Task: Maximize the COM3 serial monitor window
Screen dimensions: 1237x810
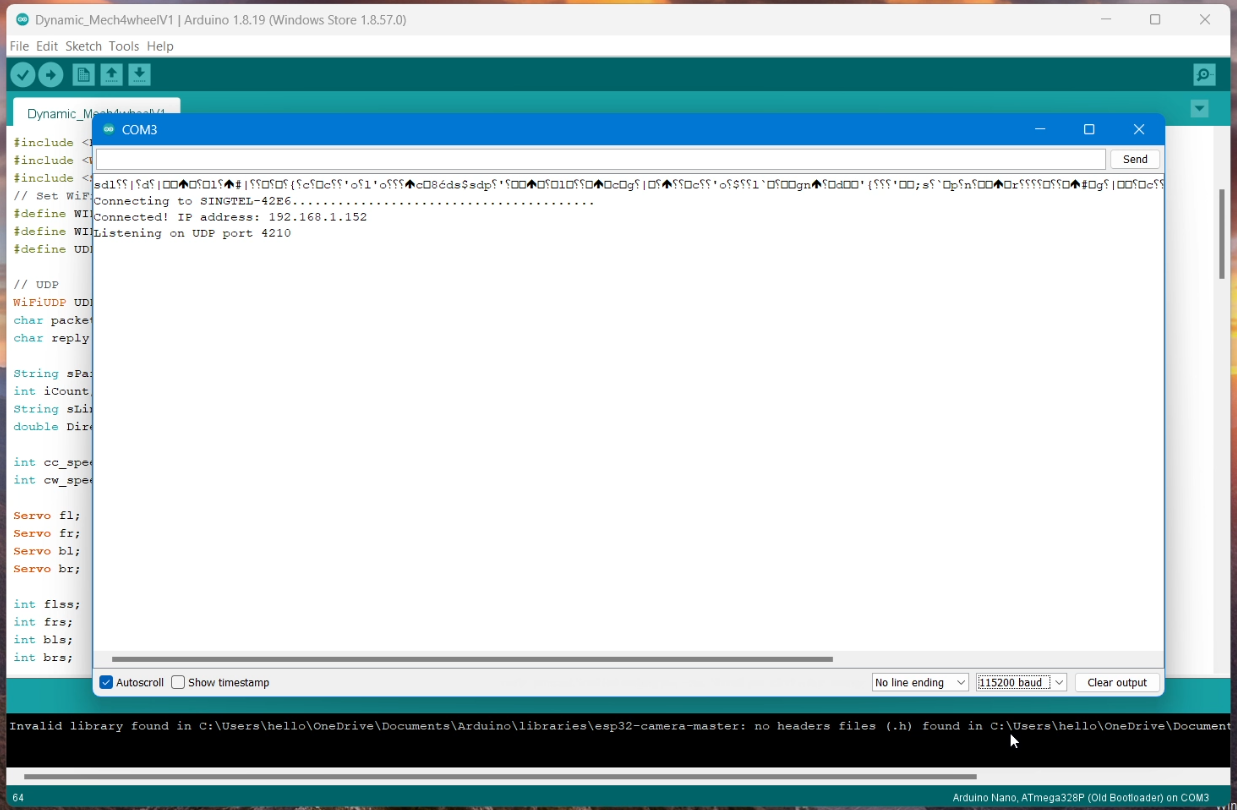Action: tap(1089, 129)
